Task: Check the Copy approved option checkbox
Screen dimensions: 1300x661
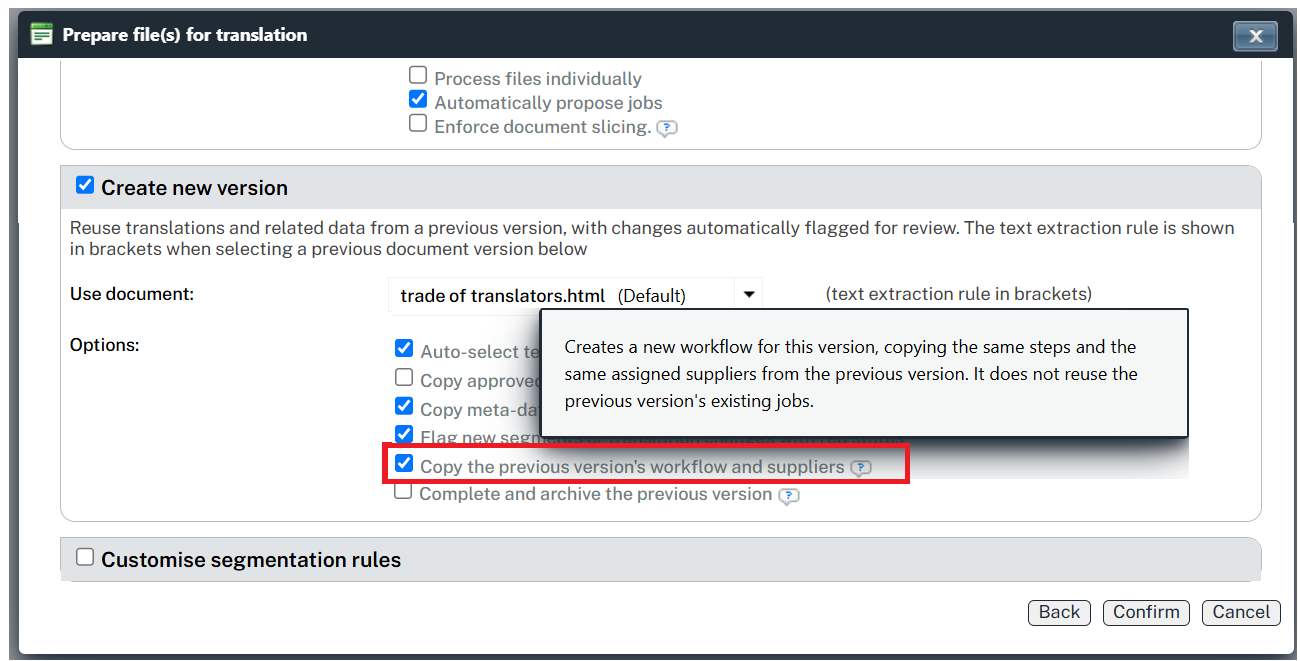Action: tap(404, 377)
